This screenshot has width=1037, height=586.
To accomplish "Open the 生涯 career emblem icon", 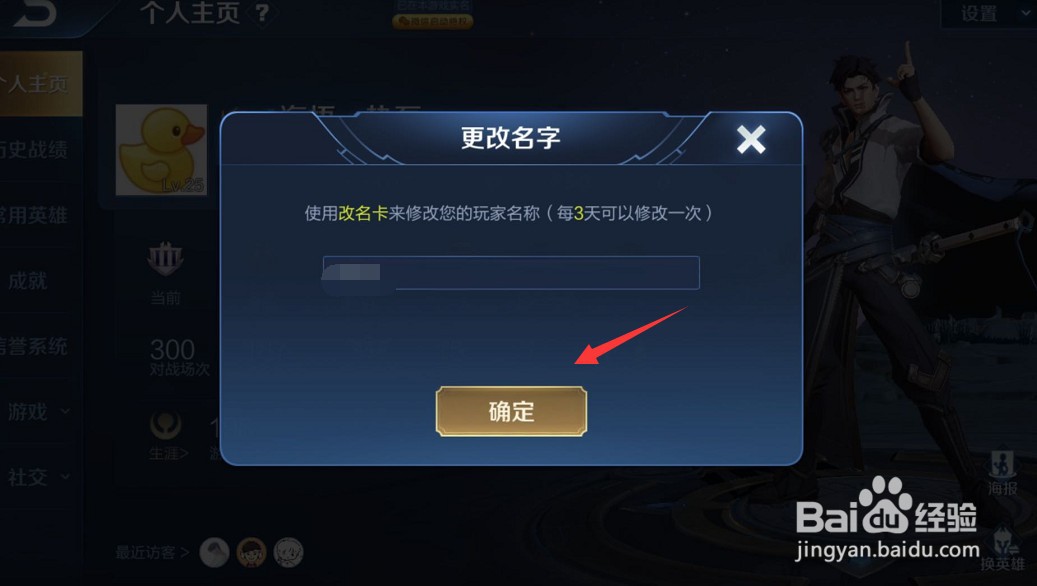I will (165, 426).
